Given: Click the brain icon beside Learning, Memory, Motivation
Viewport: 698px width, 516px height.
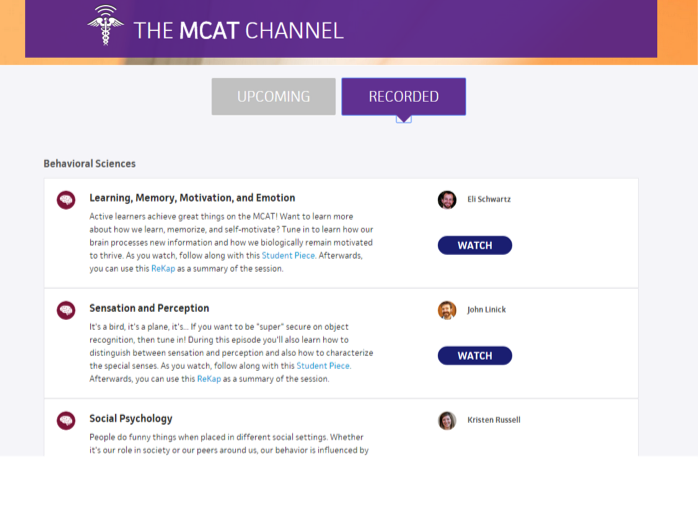Looking at the screenshot, I should click(x=66, y=200).
